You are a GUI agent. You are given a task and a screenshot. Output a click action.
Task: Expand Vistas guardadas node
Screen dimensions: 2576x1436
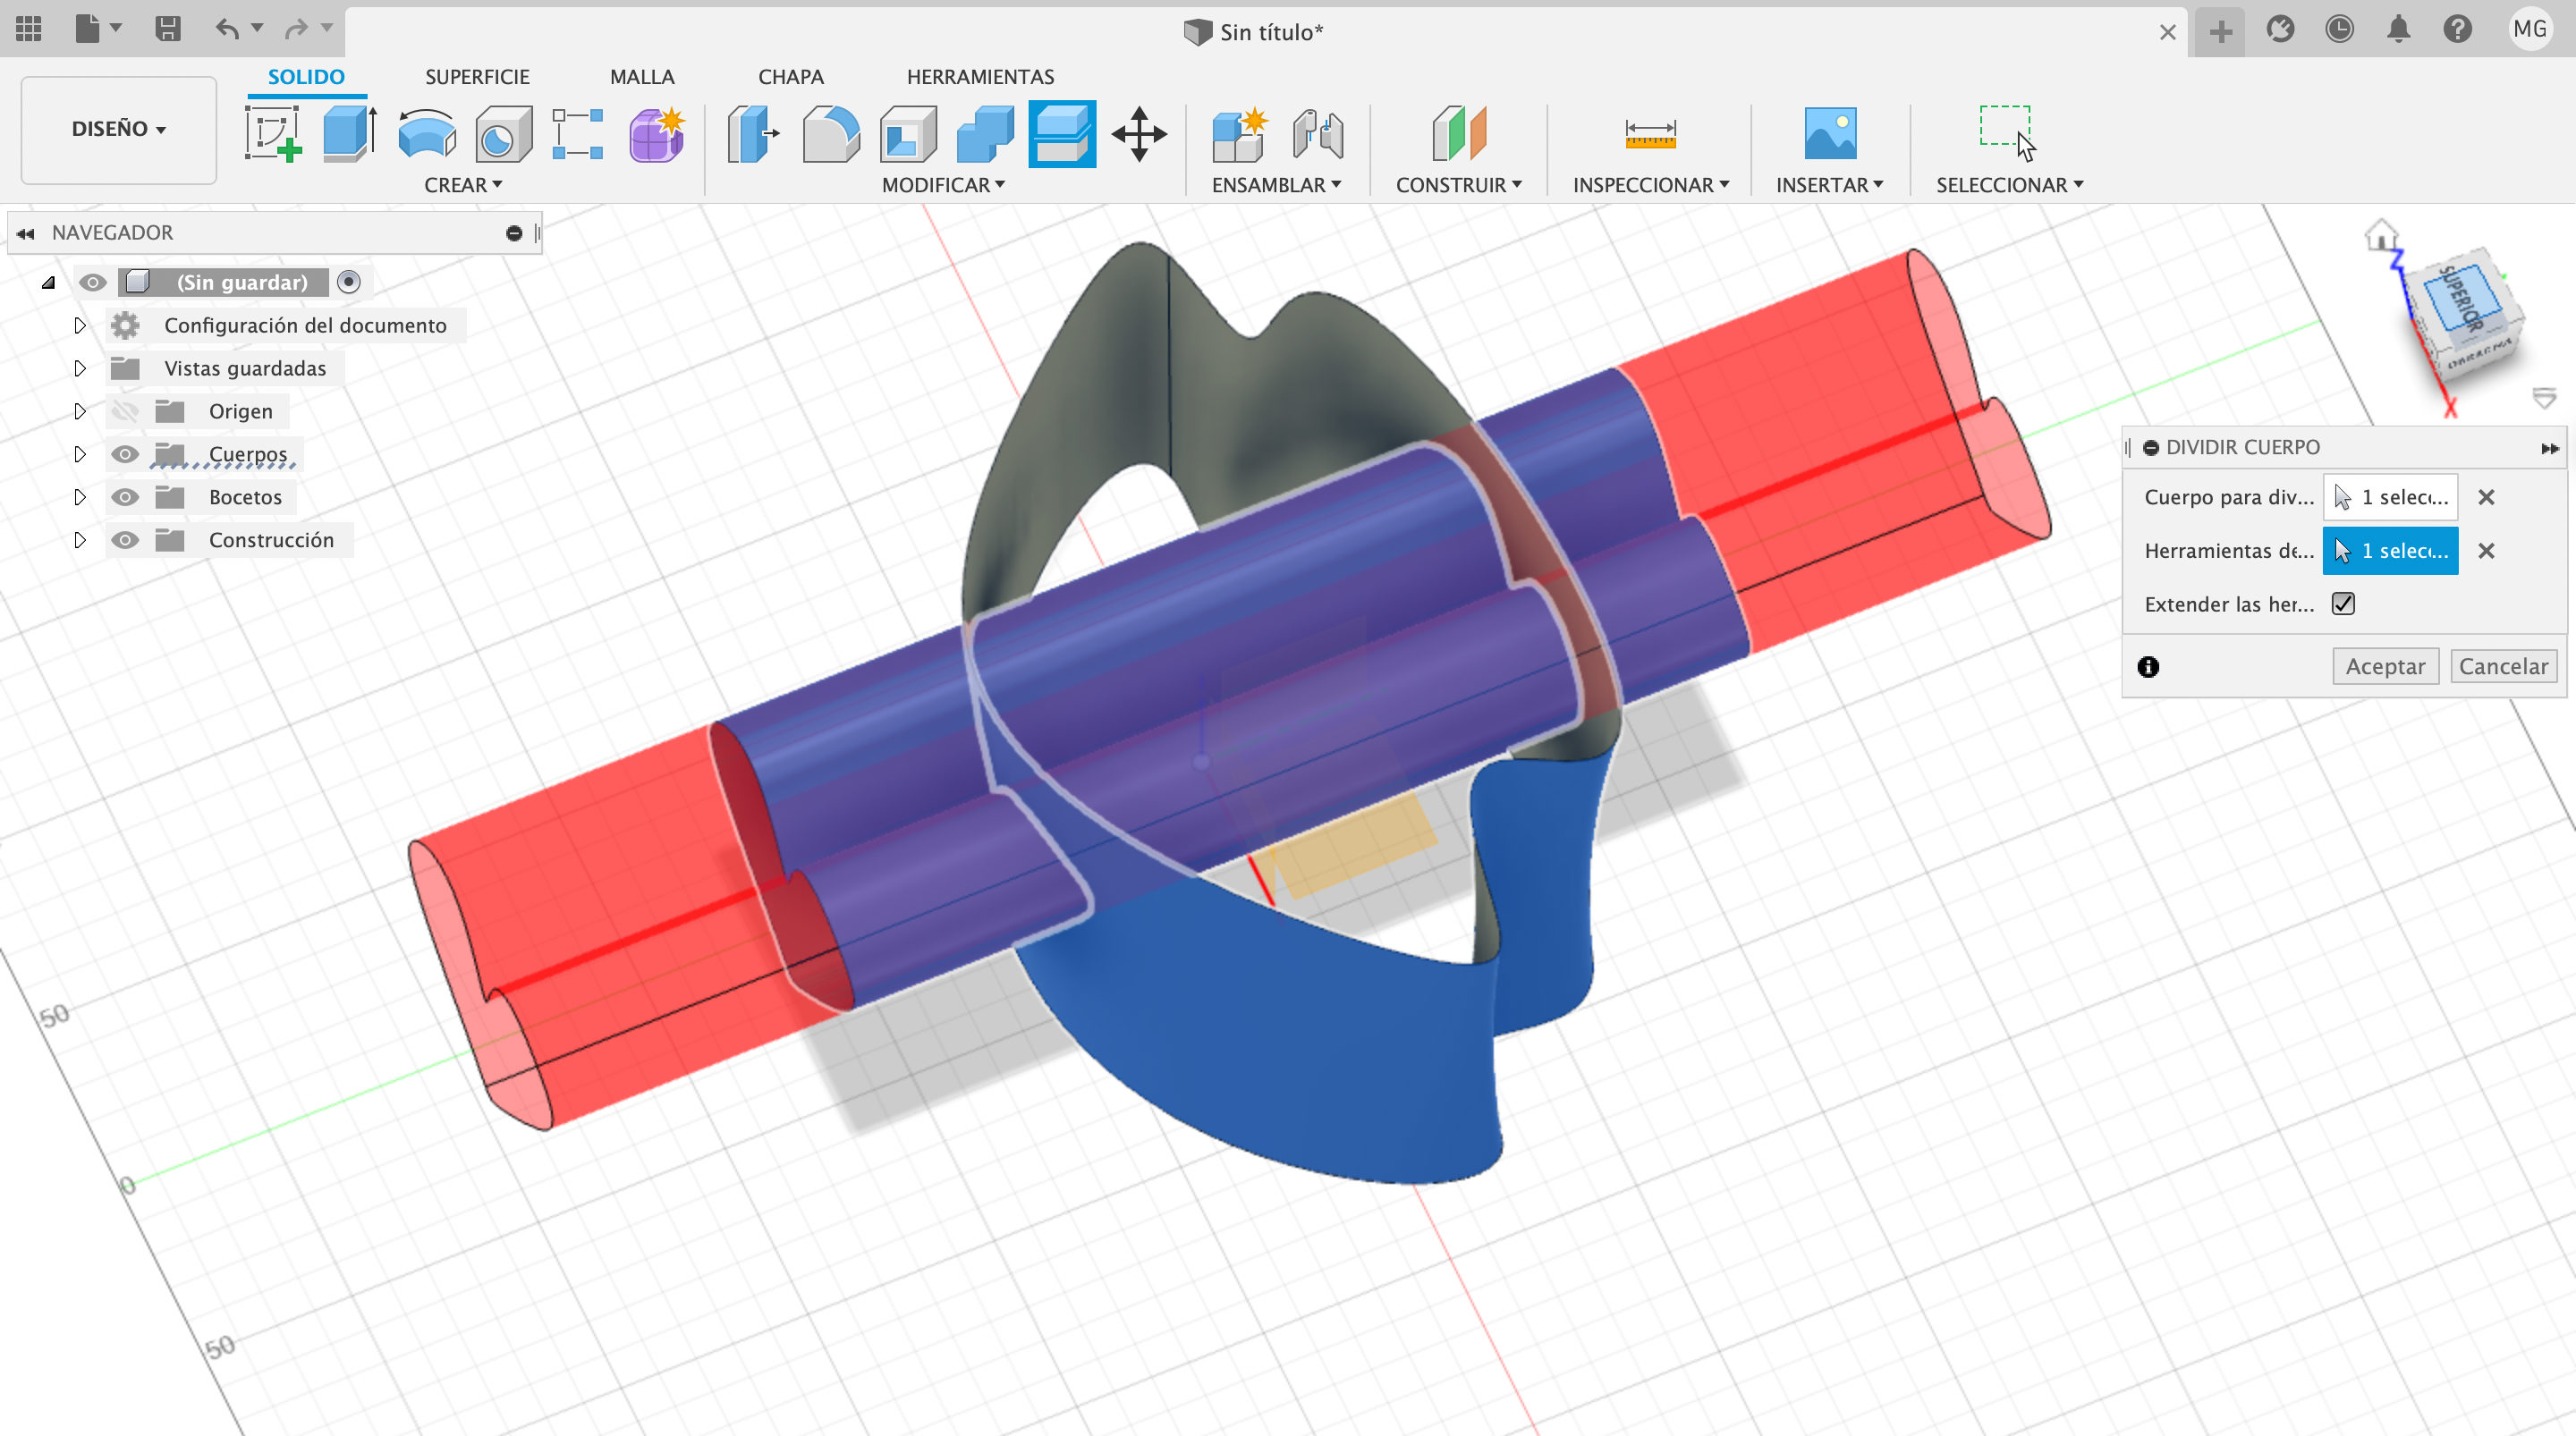(x=79, y=368)
